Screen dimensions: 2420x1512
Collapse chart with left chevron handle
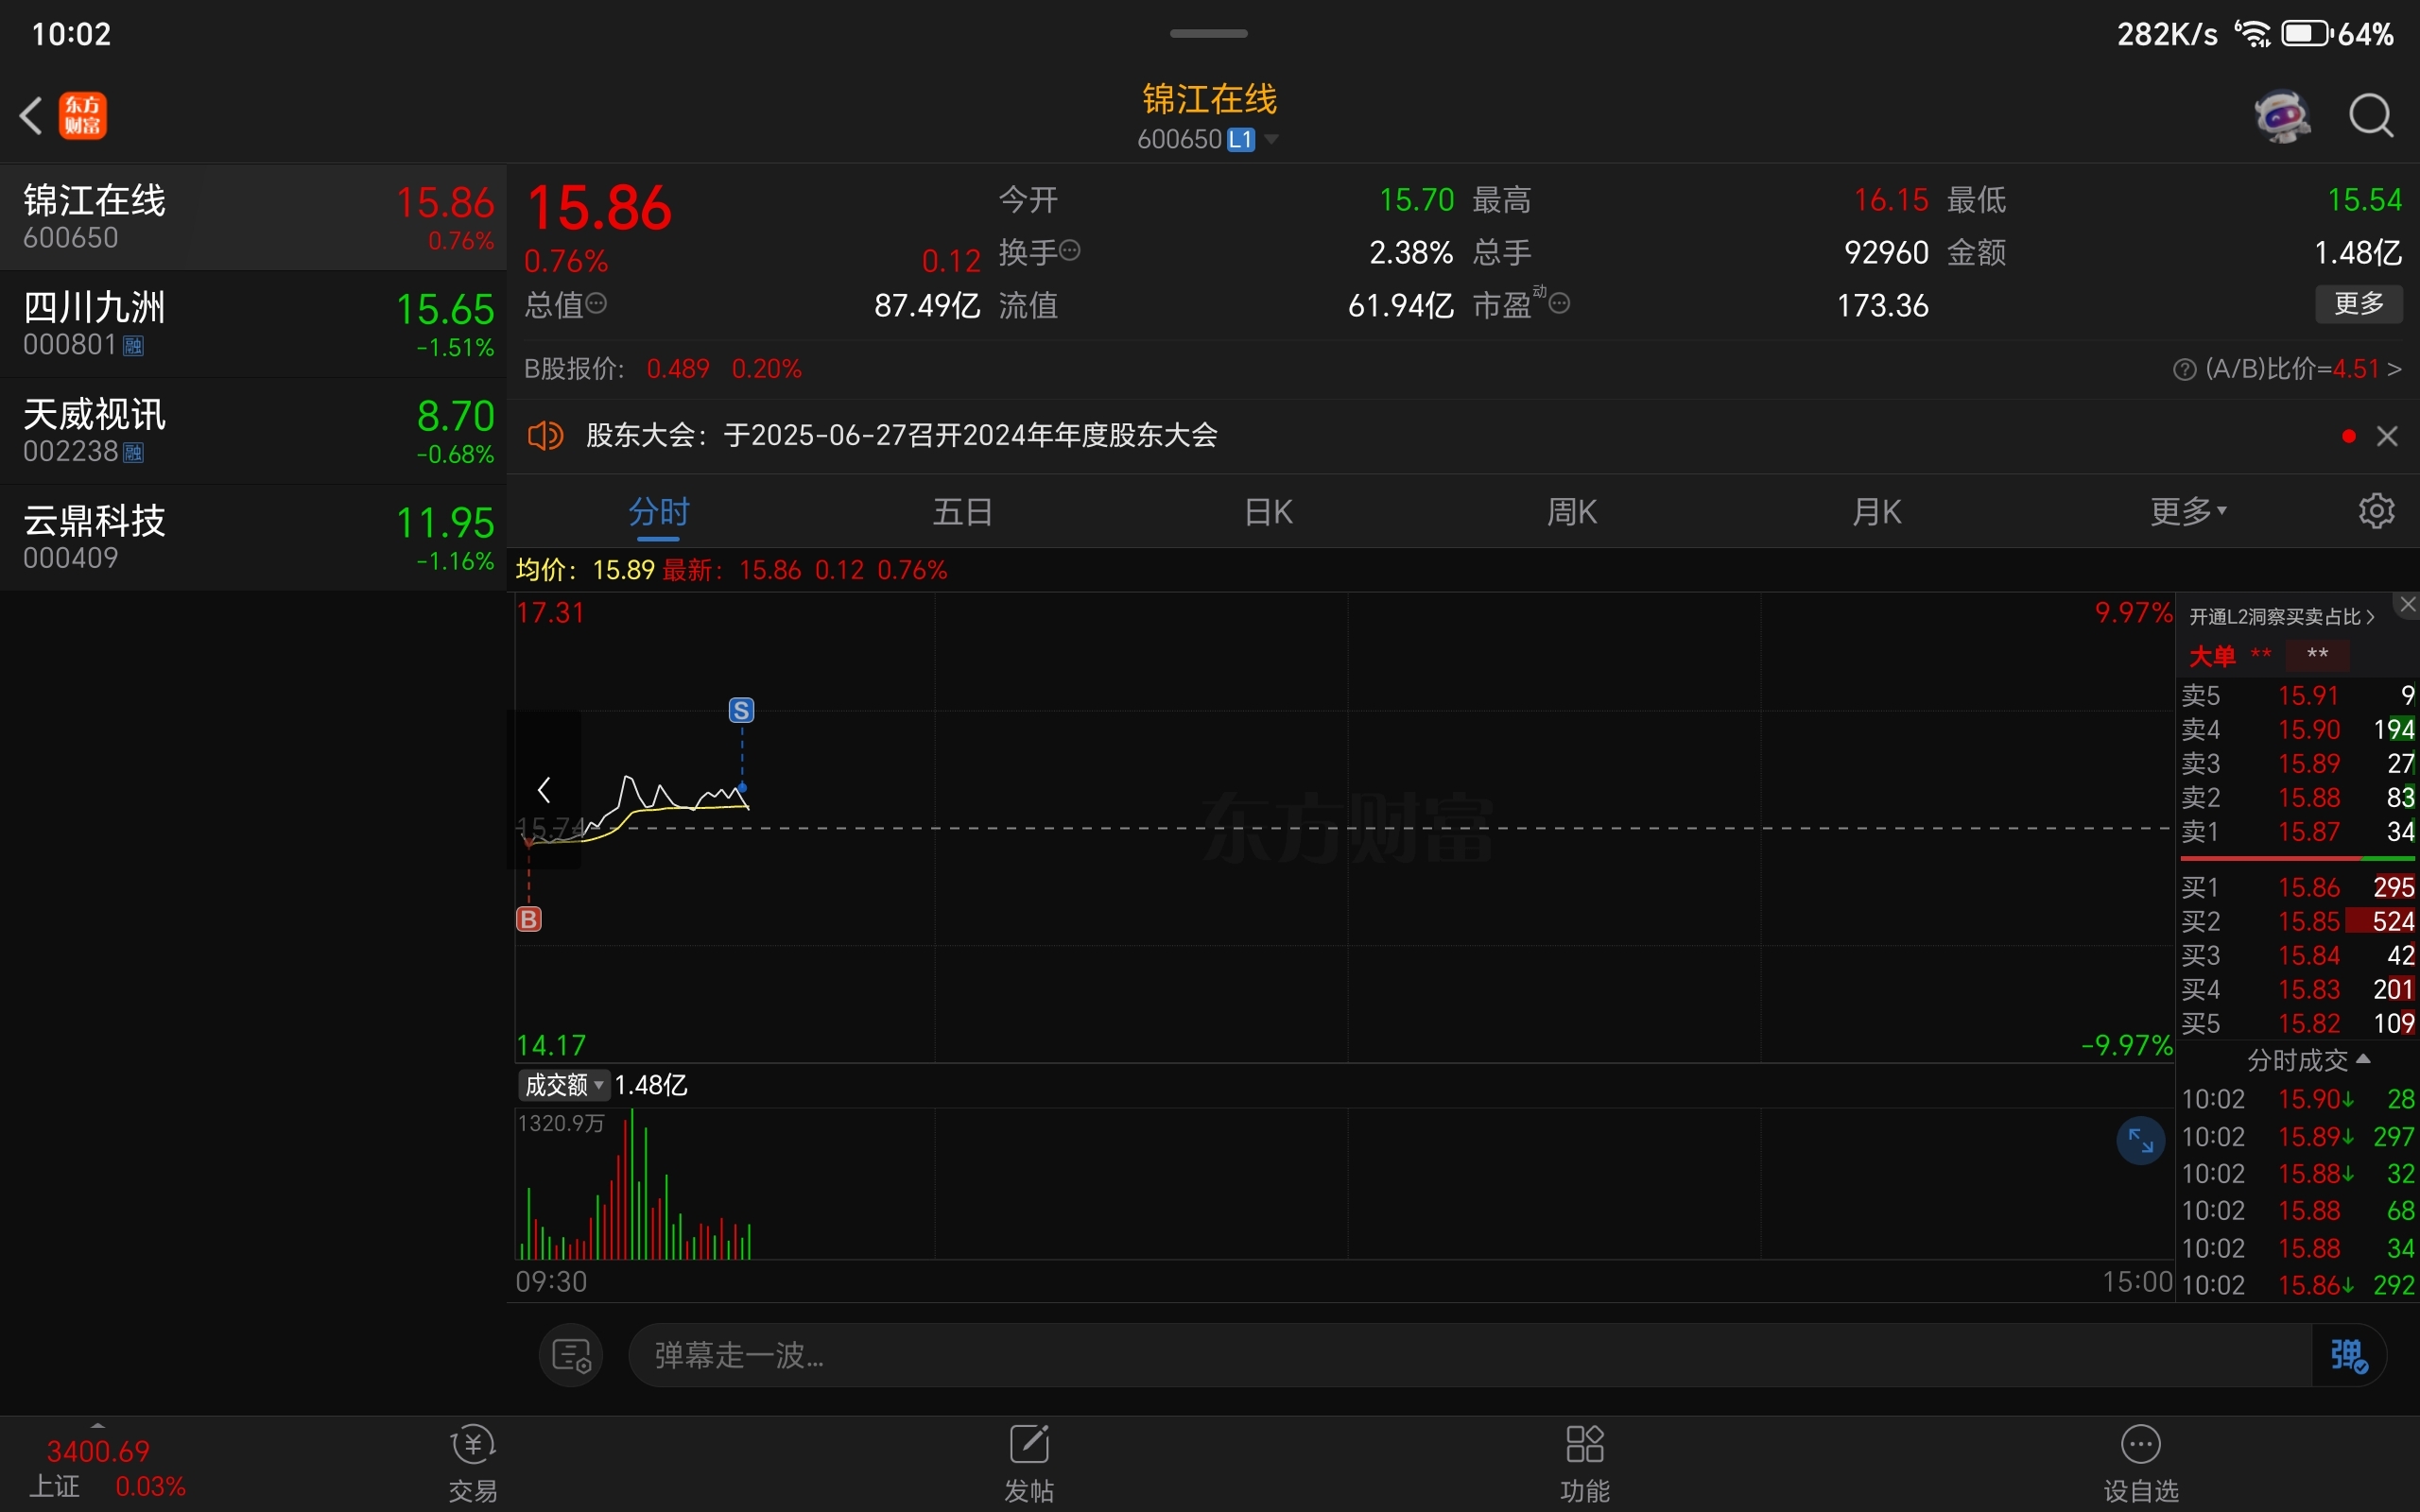tap(544, 790)
